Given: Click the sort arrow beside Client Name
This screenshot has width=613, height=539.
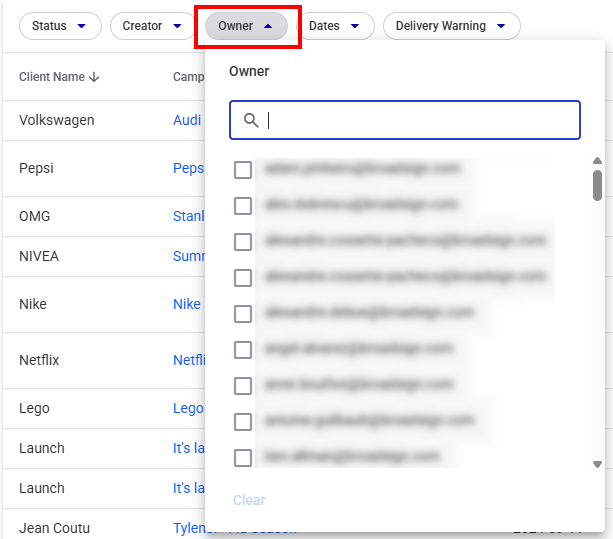Looking at the screenshot, I should [95, 77].
